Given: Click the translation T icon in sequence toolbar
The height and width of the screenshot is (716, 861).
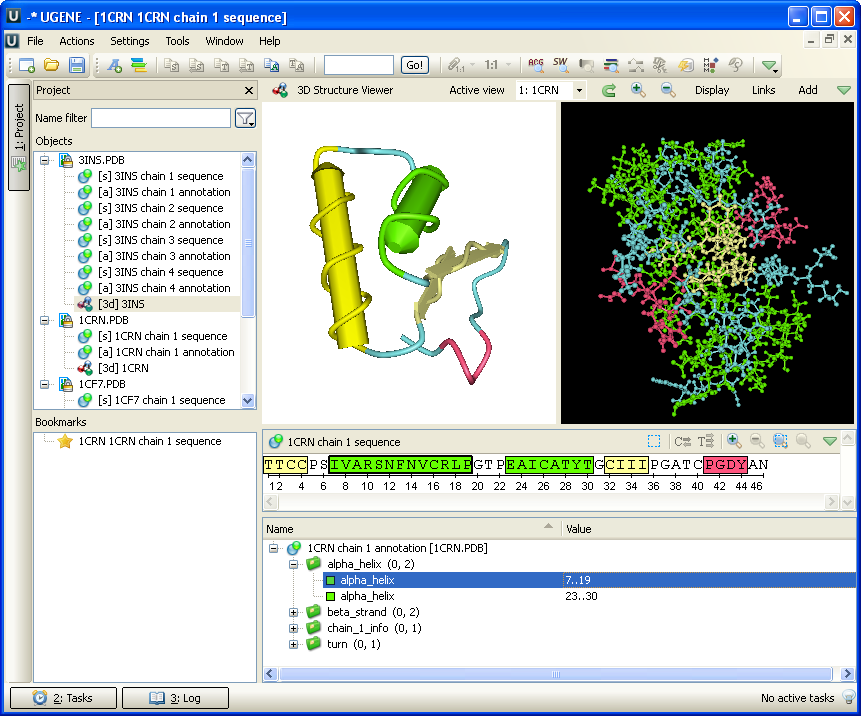Looking at the screenshot, I should click(x=706, y=441).
